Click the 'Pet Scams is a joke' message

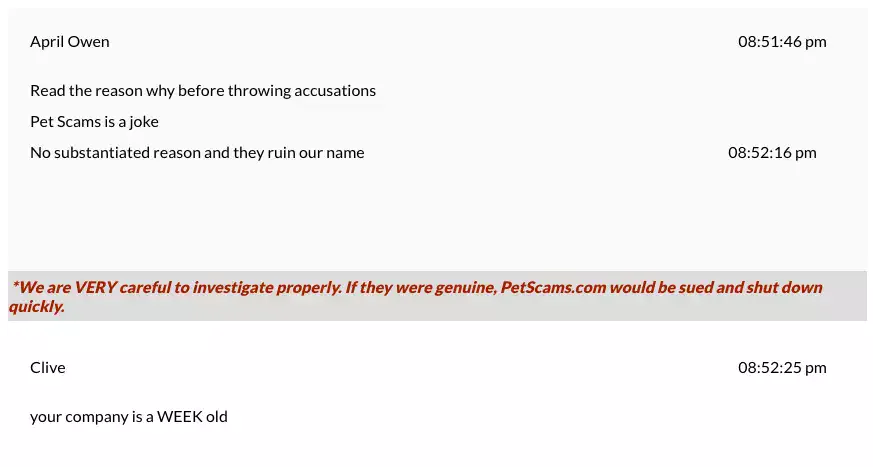[x=94, y=122]
